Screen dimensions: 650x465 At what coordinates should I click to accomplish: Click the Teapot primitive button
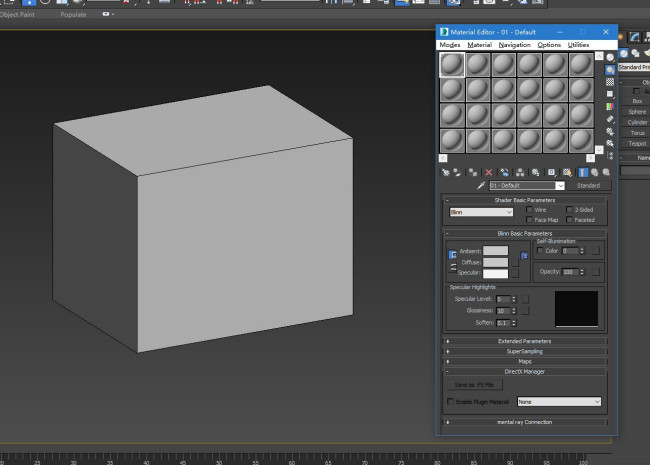(637, 143)
